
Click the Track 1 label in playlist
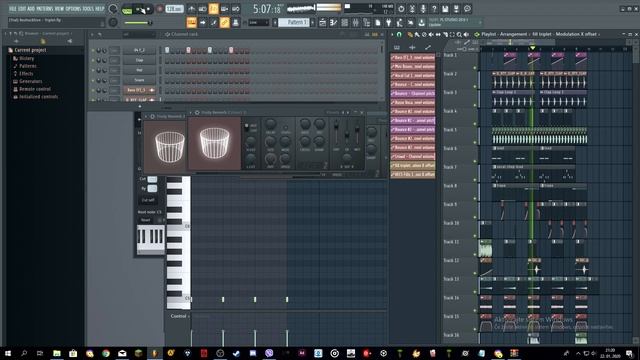click(x=451, y=55)
